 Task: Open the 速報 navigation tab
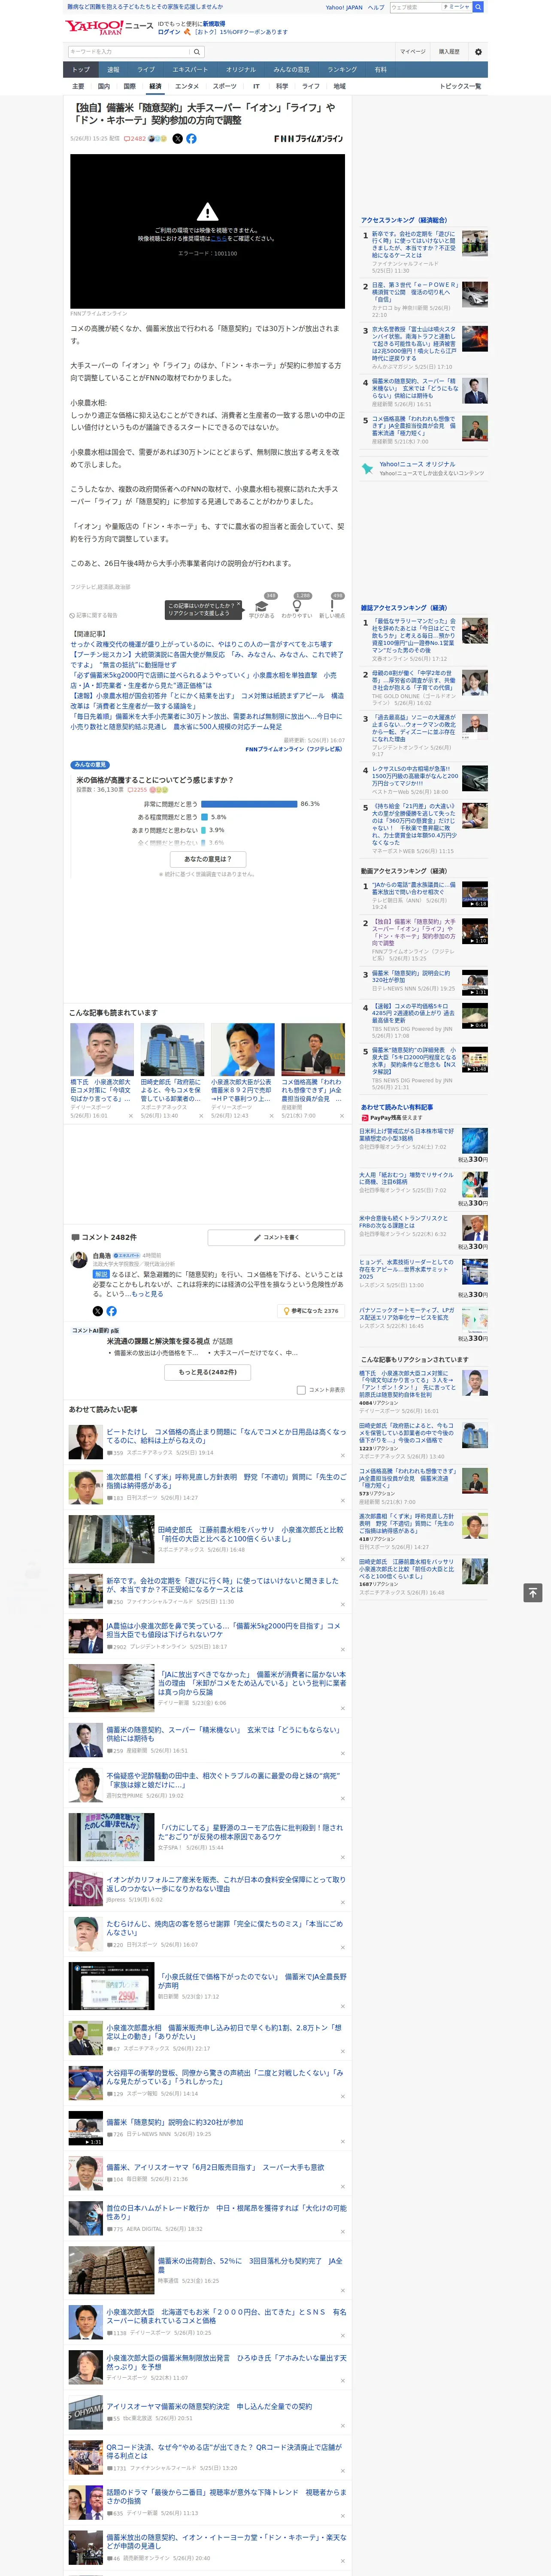click(x=113, y=70)
